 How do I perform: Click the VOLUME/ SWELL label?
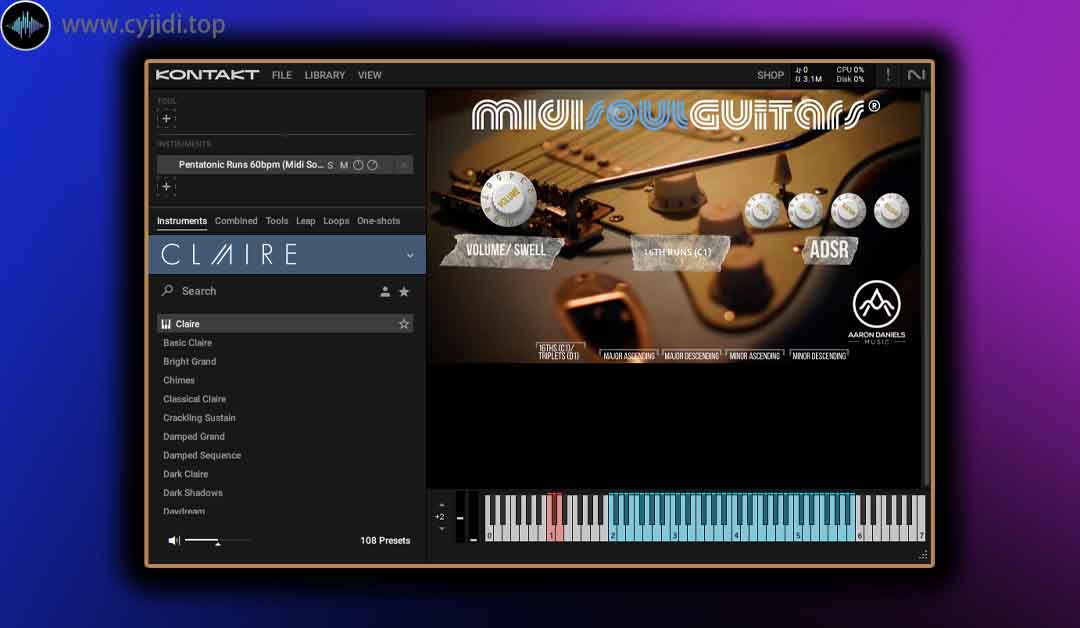506,250
